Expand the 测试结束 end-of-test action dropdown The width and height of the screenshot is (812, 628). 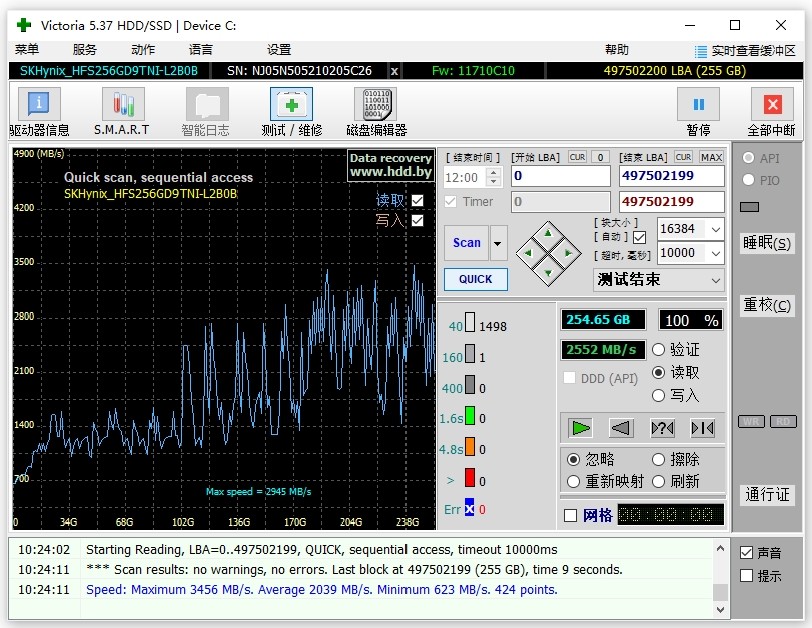coord(715,280)
